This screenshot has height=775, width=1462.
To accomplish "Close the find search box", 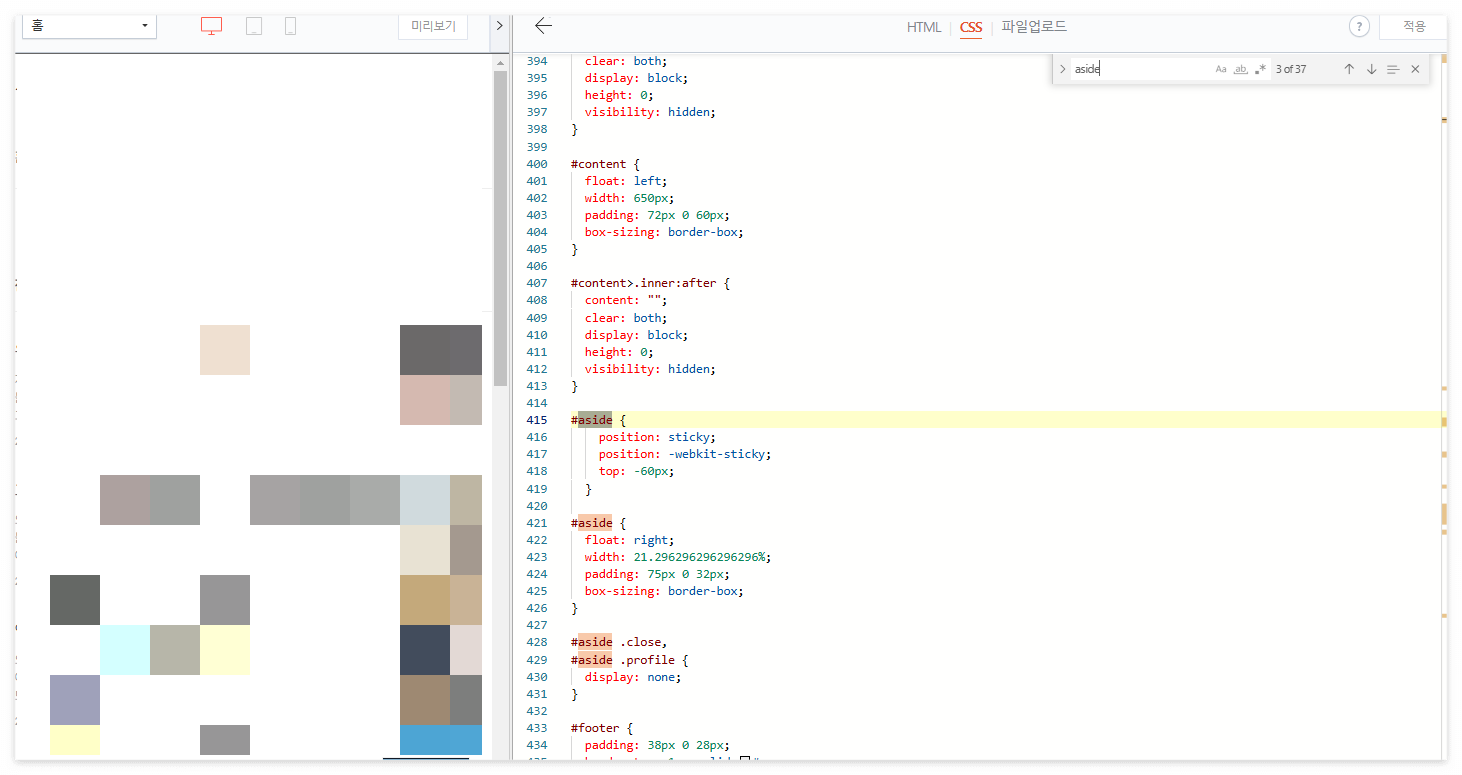I will coord(1415,69).
